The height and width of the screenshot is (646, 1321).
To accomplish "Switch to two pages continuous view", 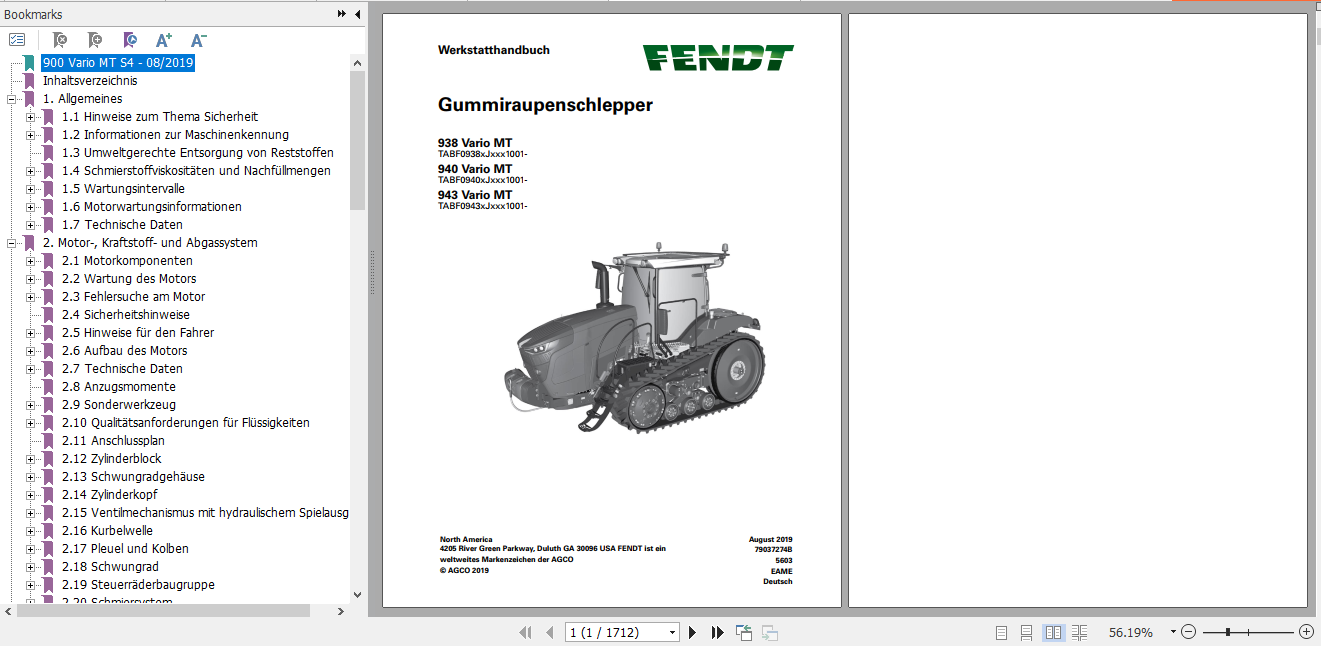I will coord(1079,632).
